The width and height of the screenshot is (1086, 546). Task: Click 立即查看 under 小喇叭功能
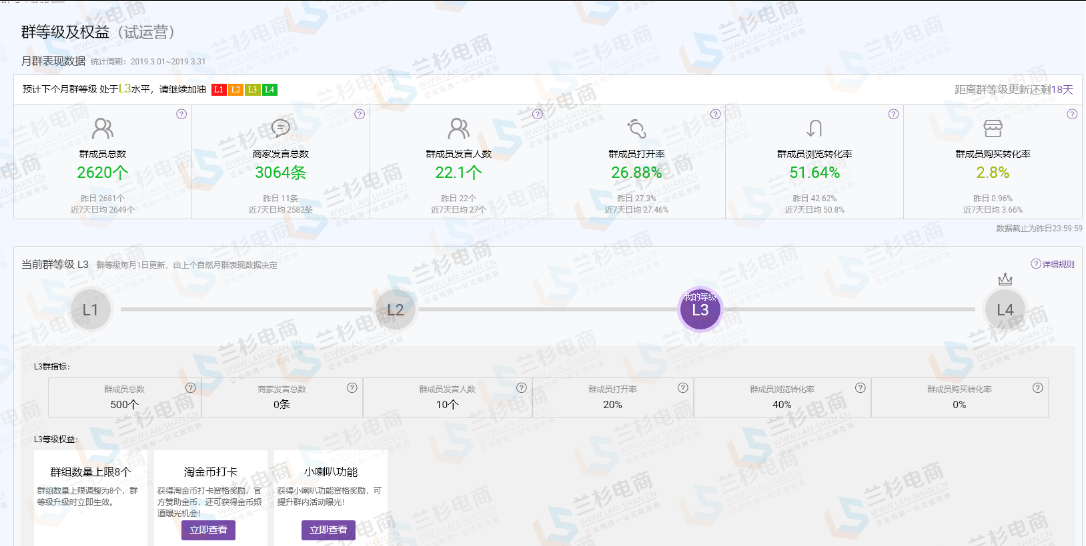328,530
